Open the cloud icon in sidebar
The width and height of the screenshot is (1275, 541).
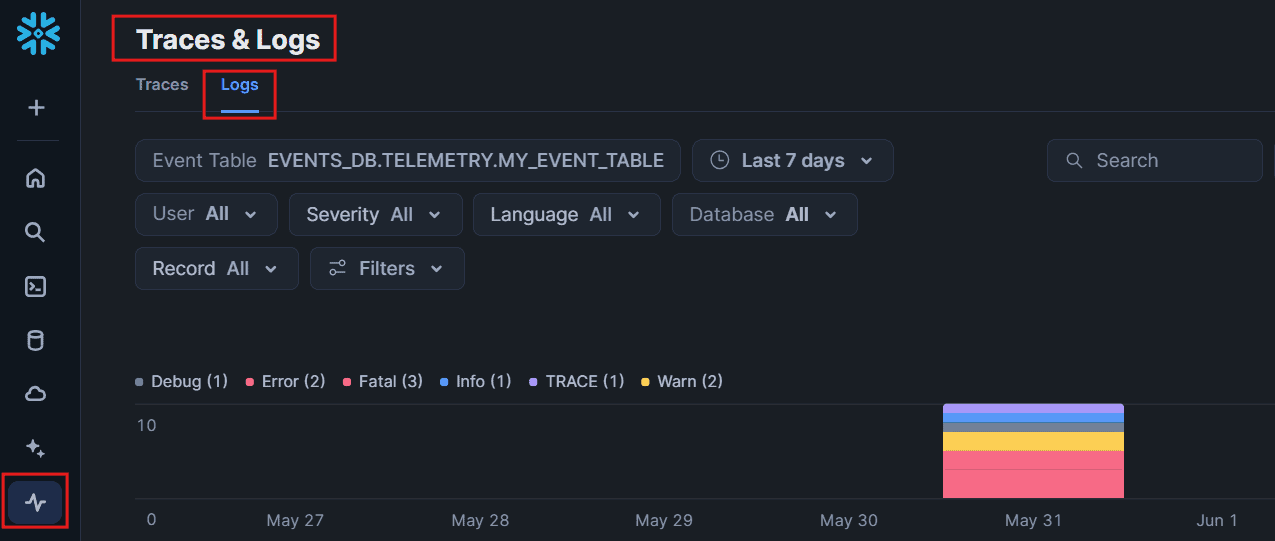pyautogui.click(x=36, y=395)
